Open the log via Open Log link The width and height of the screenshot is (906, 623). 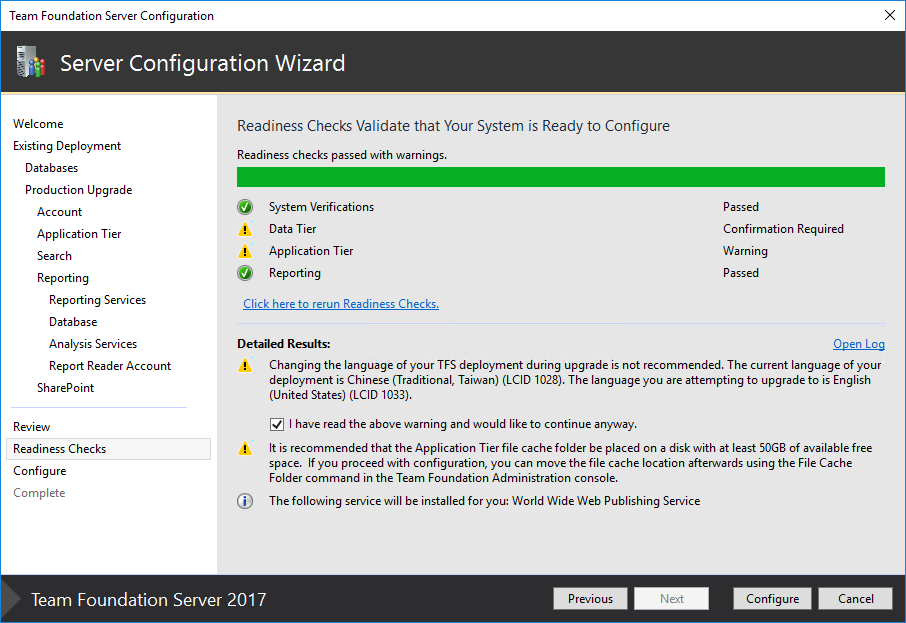pos(859,344)
